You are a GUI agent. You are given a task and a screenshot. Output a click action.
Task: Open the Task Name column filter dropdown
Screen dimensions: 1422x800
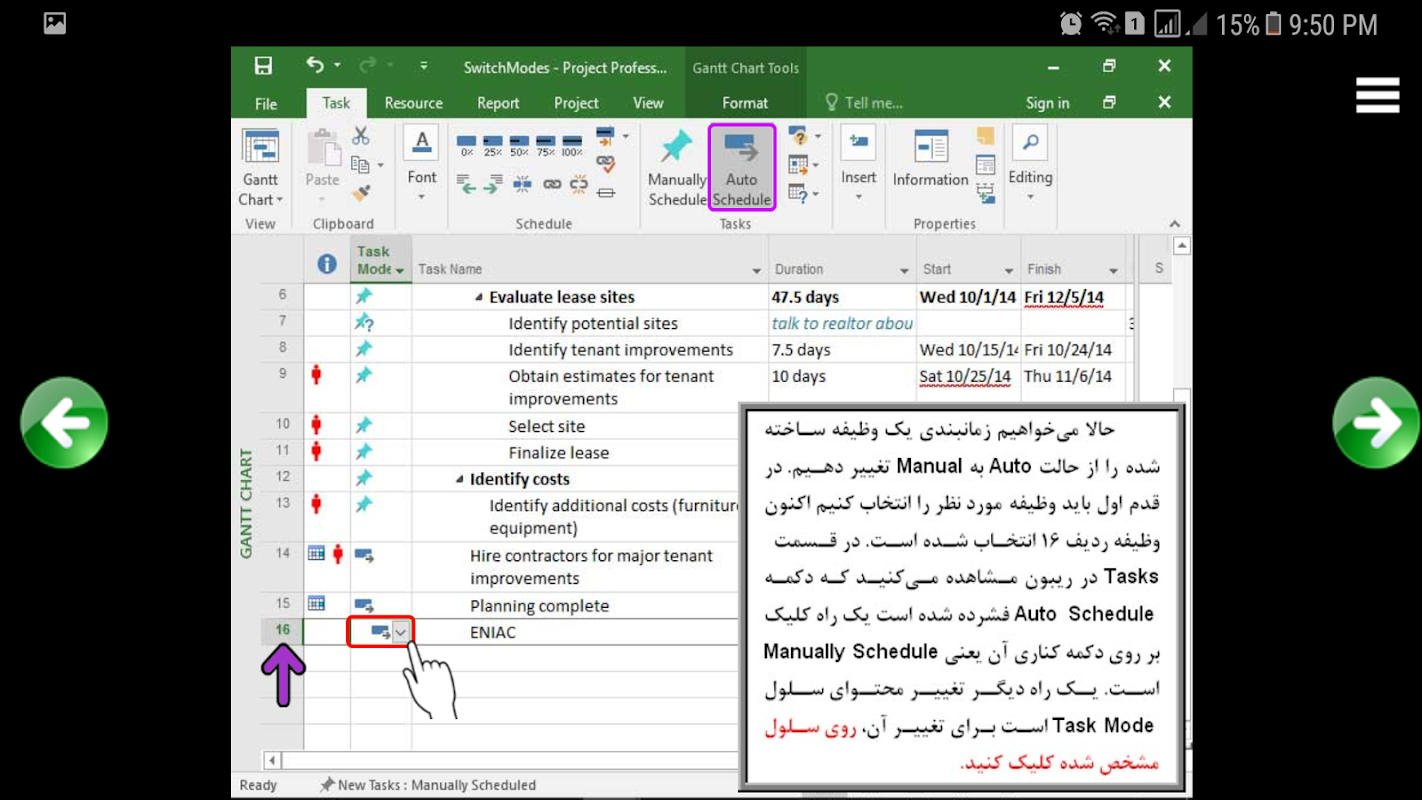tap(756, 271)
